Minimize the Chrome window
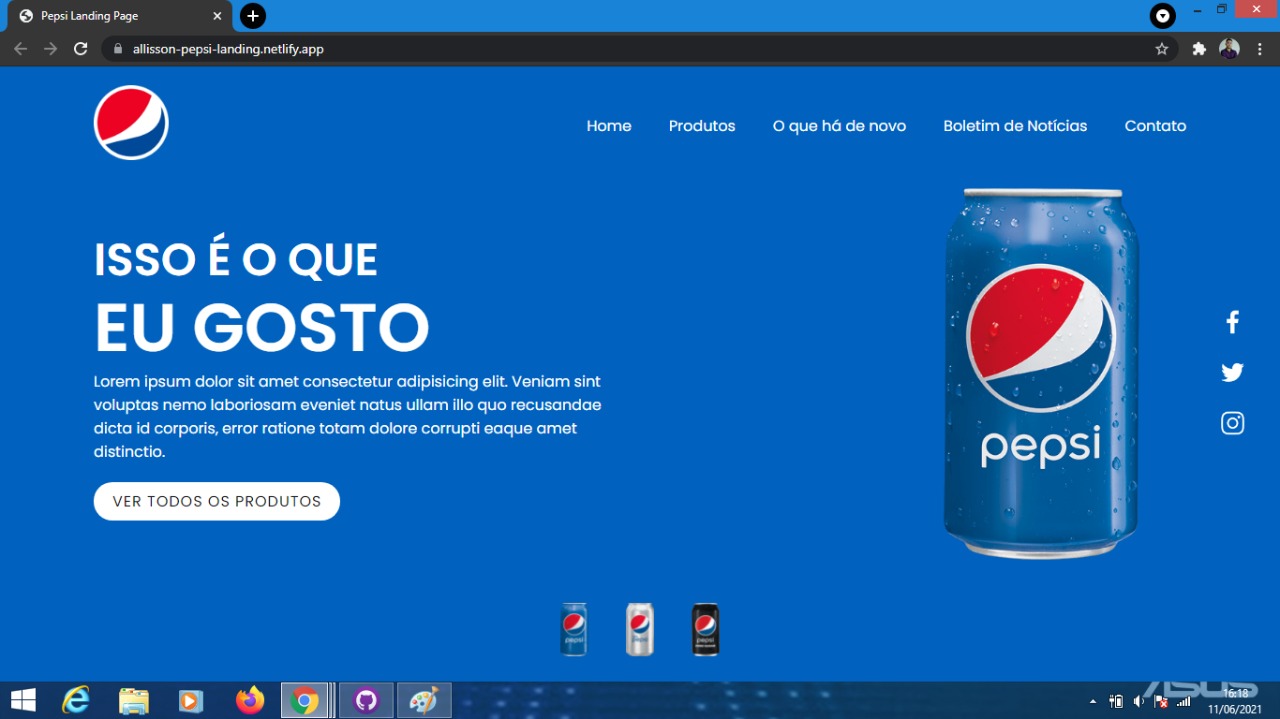Image resolution: width=1280 pixels, height=719 pixels. [x=1197, y=10]
